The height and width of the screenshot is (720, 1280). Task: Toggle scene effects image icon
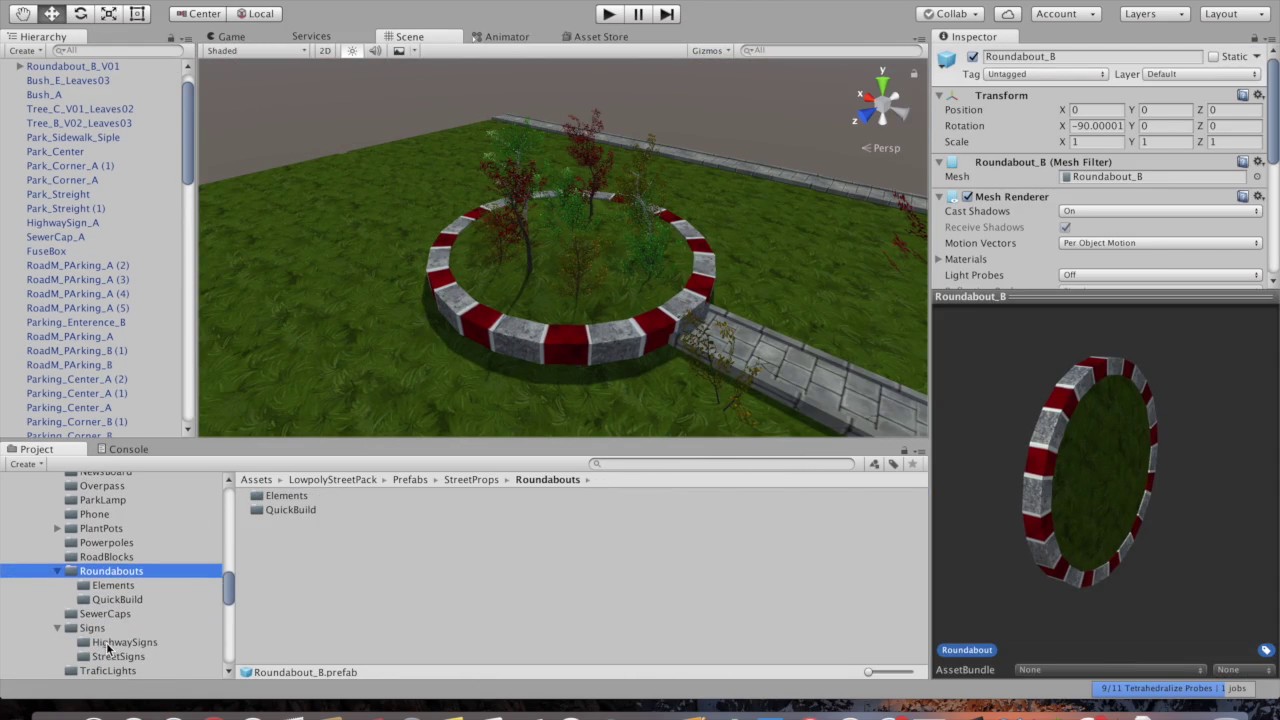pos(399,51)
